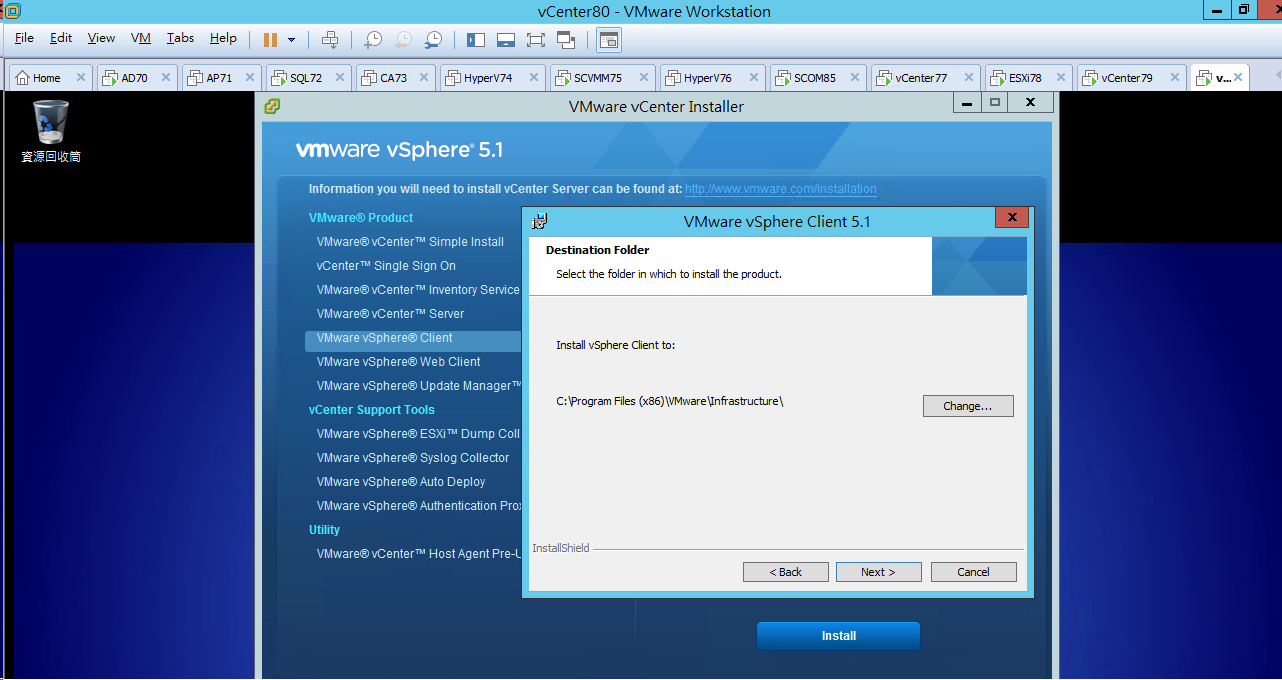
Task: Click the Change... folder button
Action: point(968,406)
